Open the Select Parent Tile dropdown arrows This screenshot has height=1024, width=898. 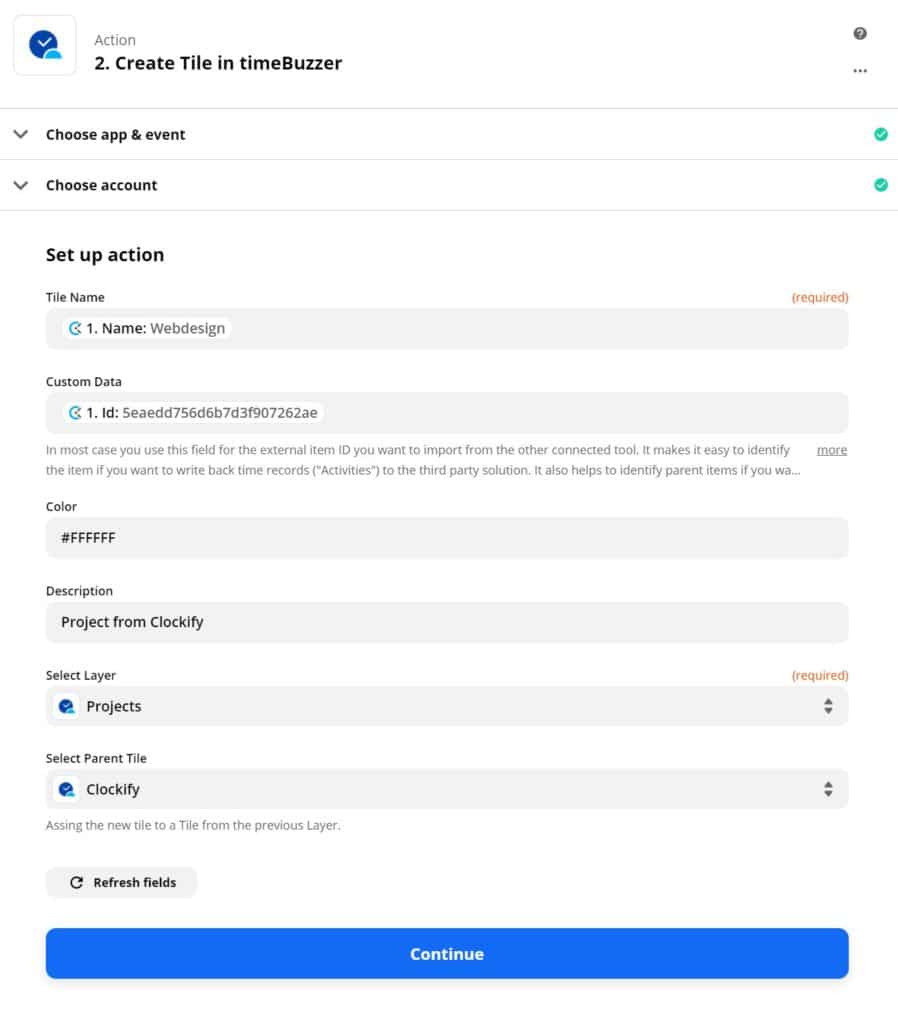click(828, 789)
